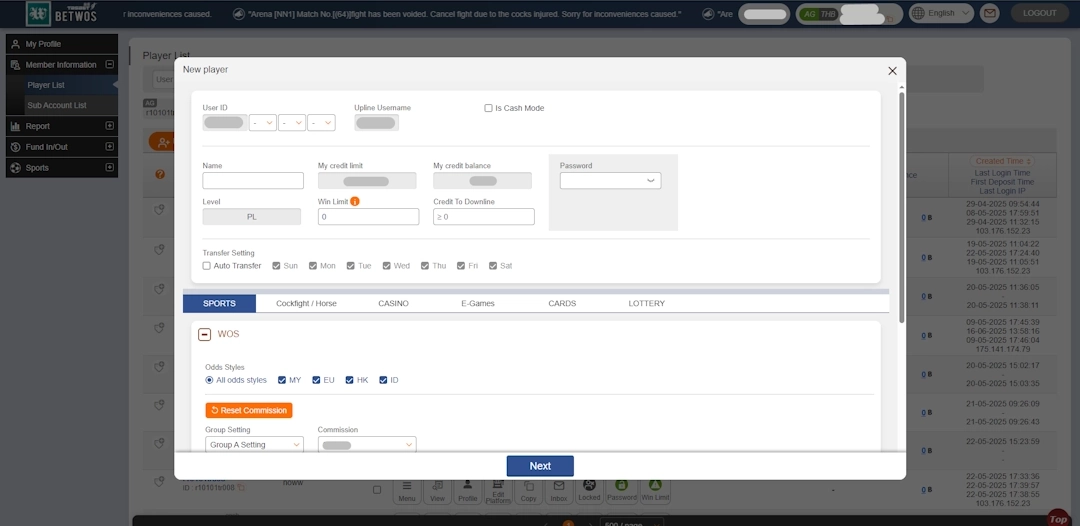Click Win Limit icon in bottom row
This screenshot has height=526, width=1080.
coord(655,490)
